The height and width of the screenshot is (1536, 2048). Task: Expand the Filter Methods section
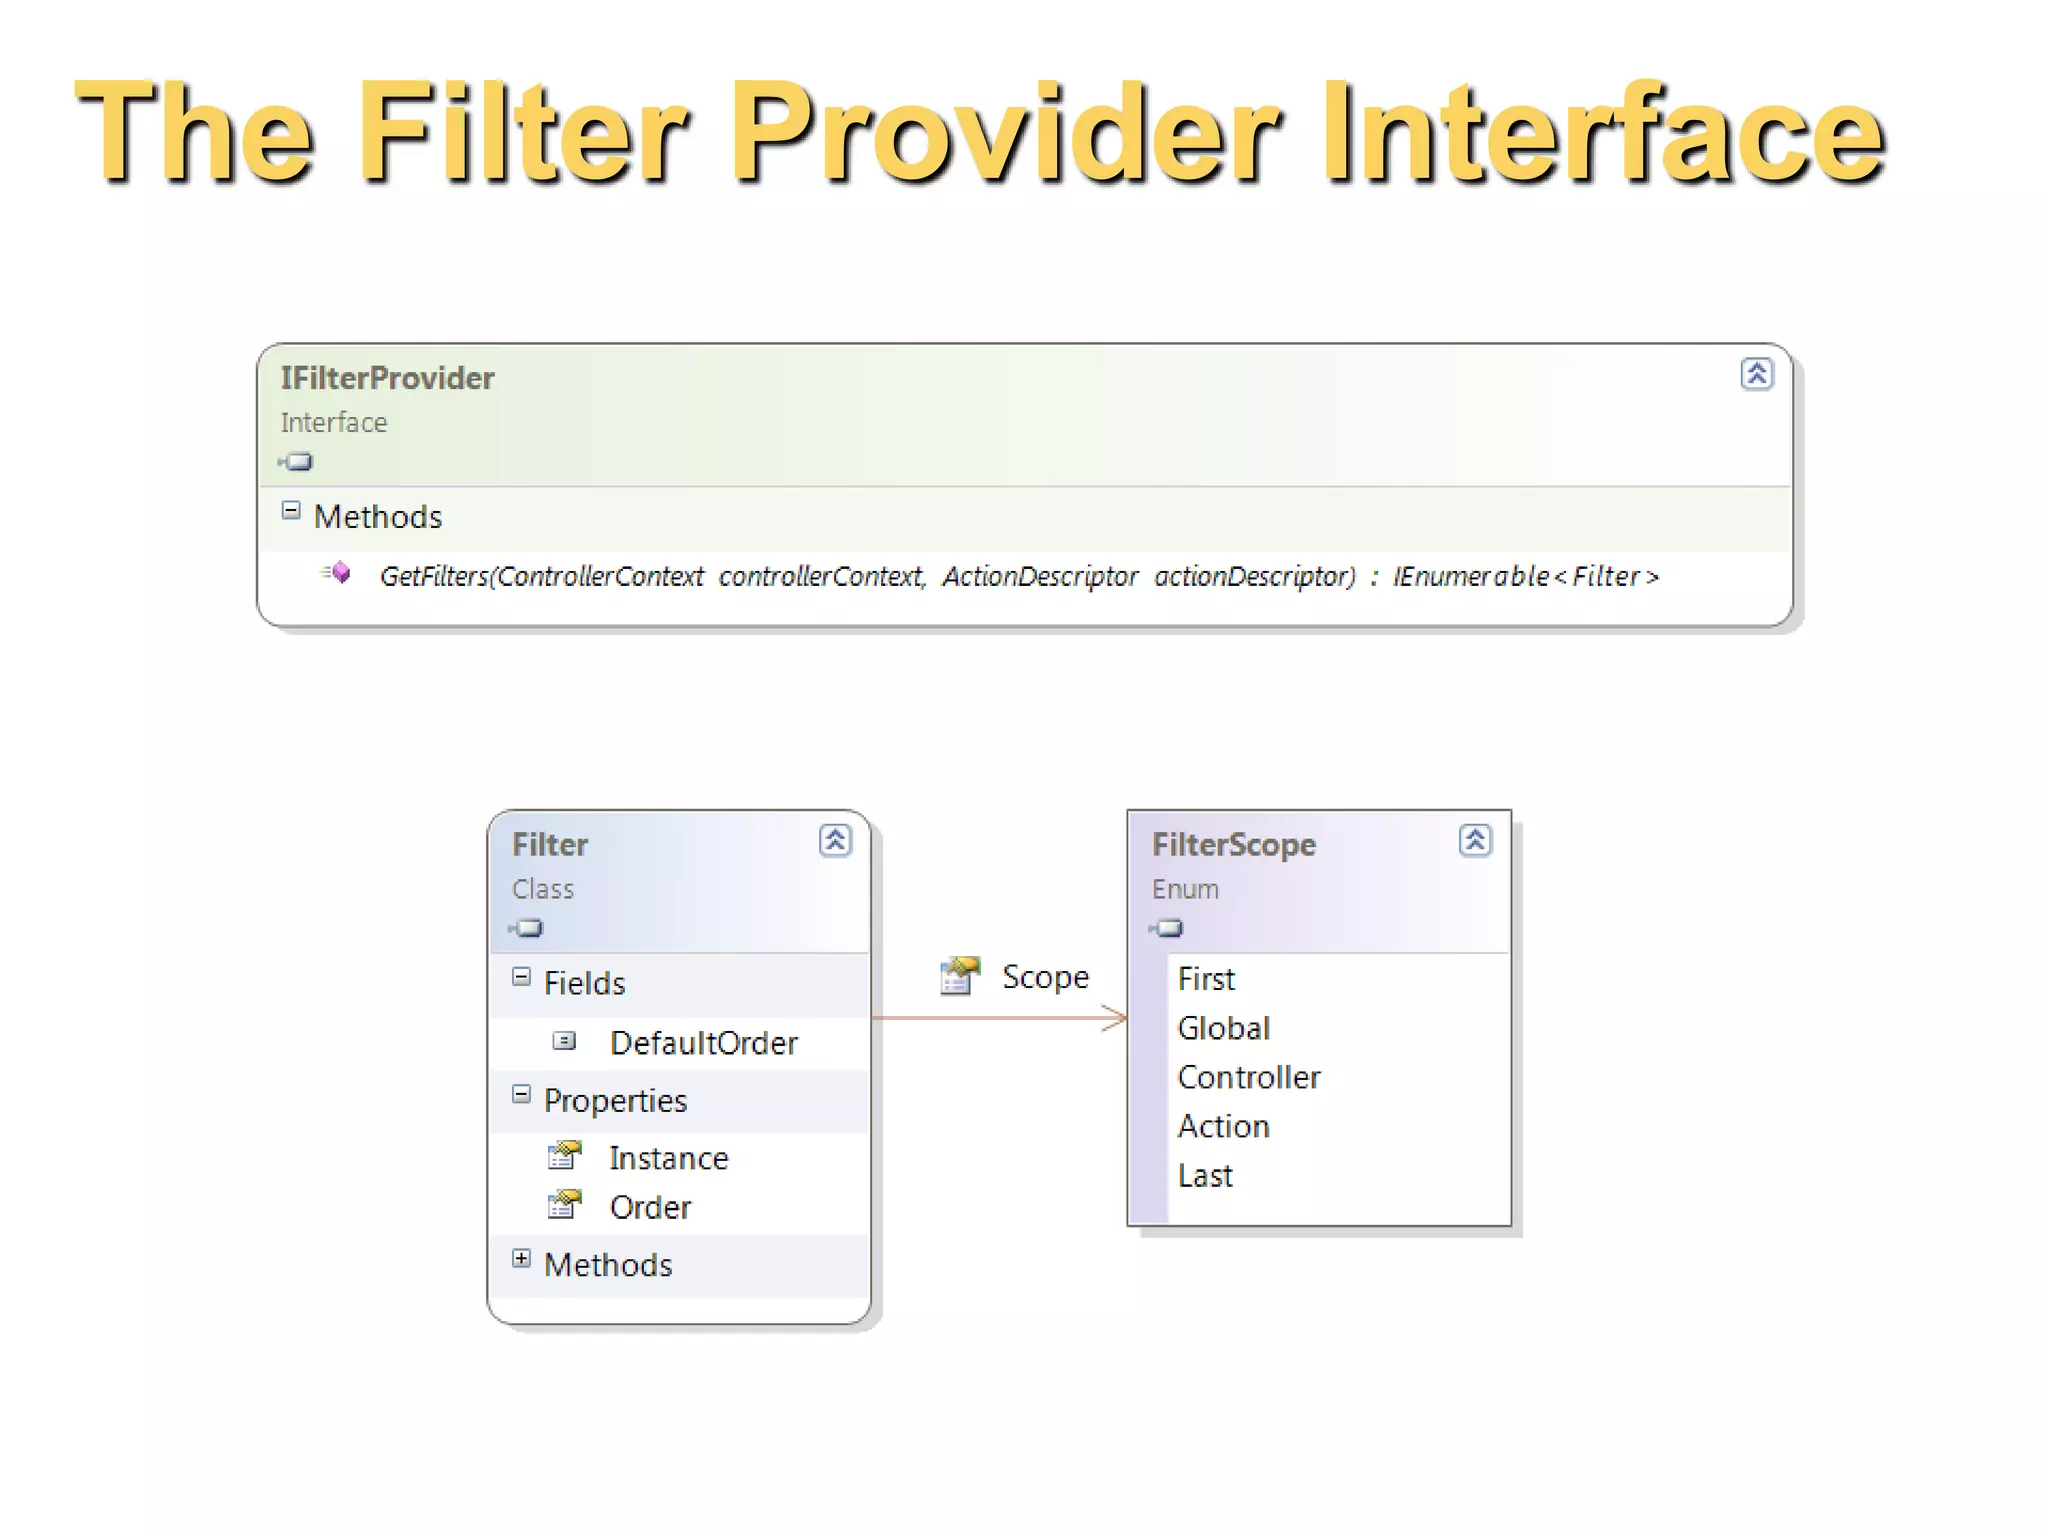click(521, 1259)
